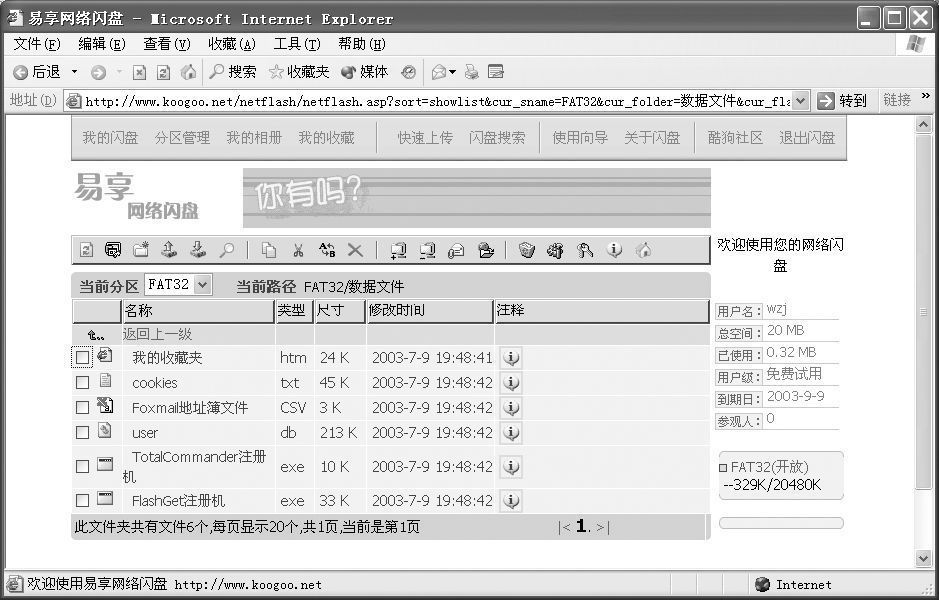Select the FlashGet注册机 checkbox
Screen dimensions: 939x600
pyautogui.click(x=83, y=501)
